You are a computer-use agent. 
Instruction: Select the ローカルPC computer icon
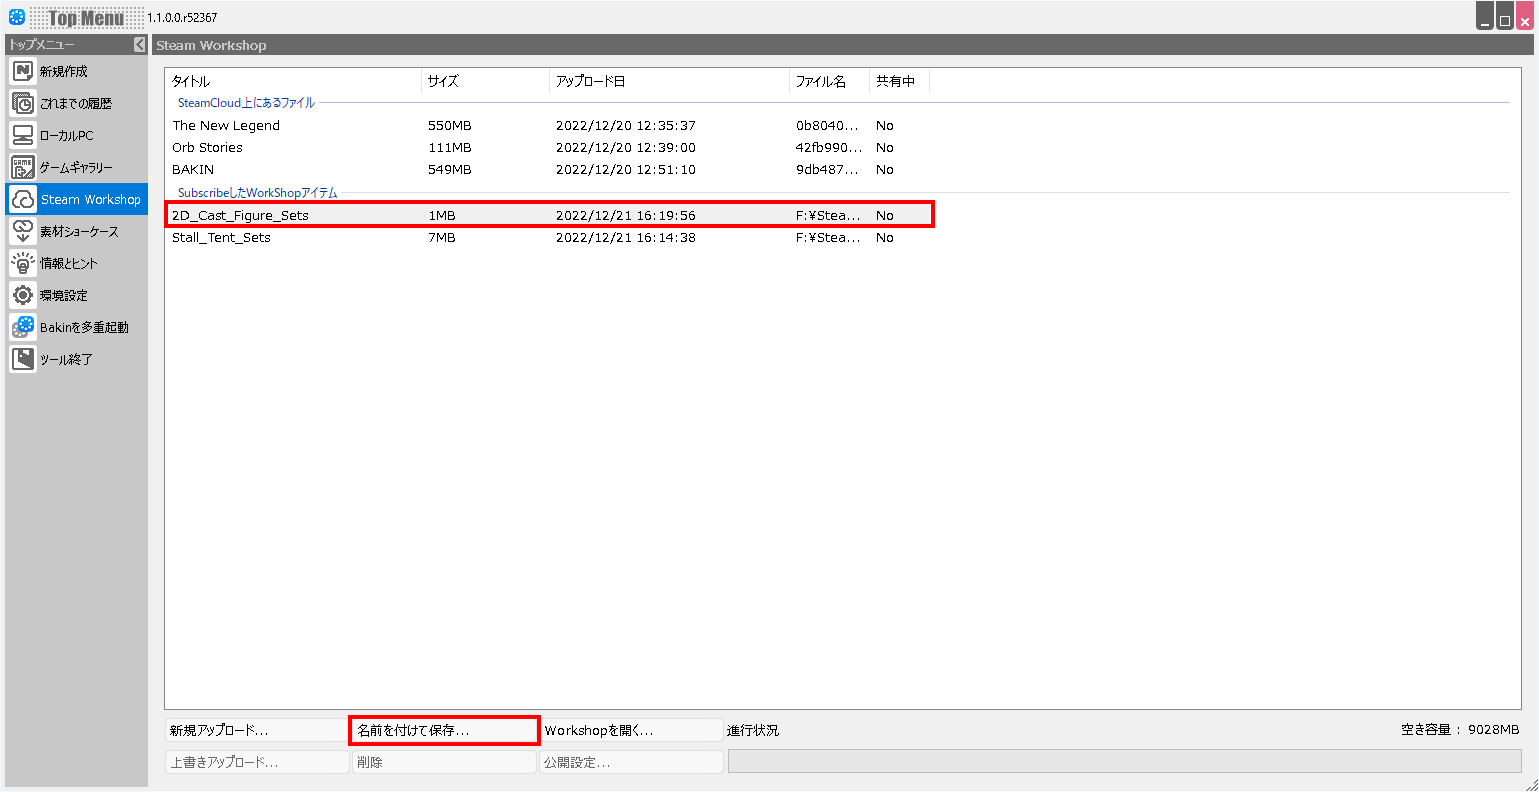(23, 135)
